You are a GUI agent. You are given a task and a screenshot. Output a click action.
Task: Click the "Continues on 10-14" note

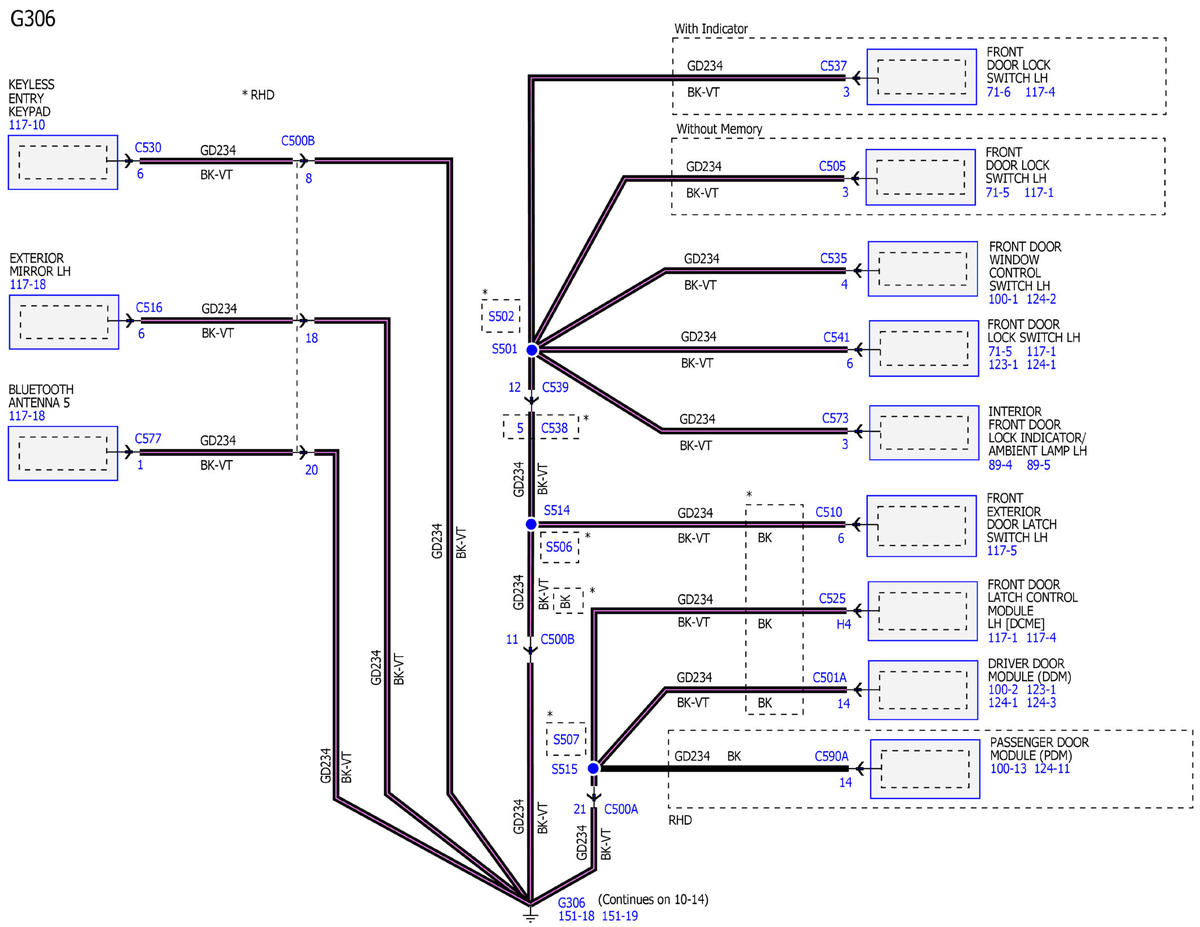click(x=653, y=900)
